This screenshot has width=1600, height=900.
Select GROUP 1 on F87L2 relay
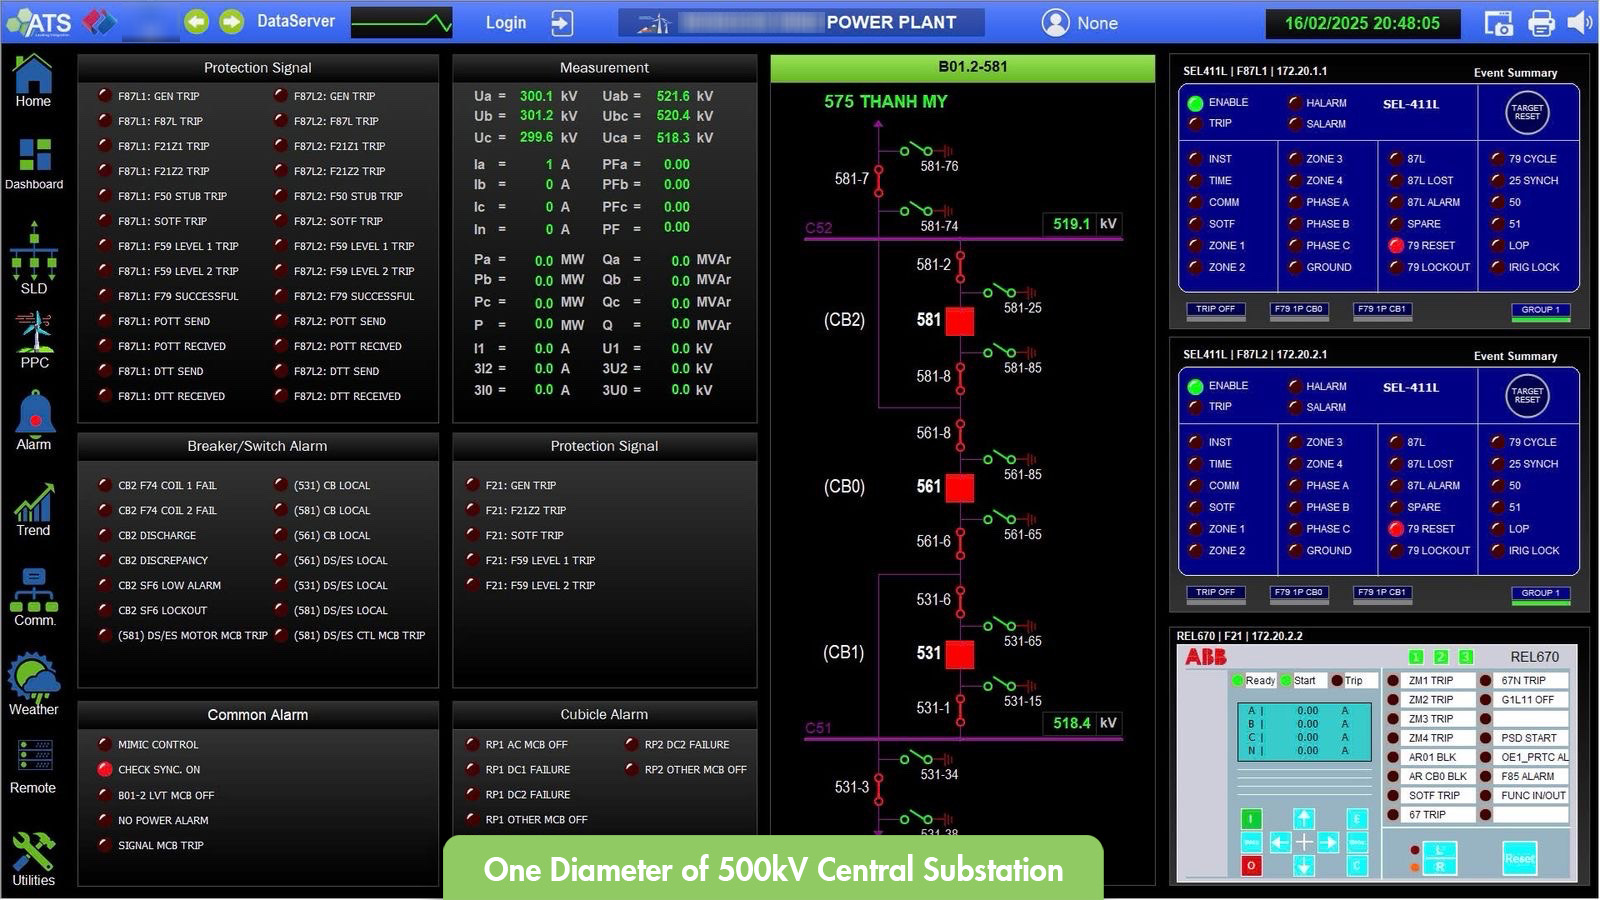point(1540,593)
